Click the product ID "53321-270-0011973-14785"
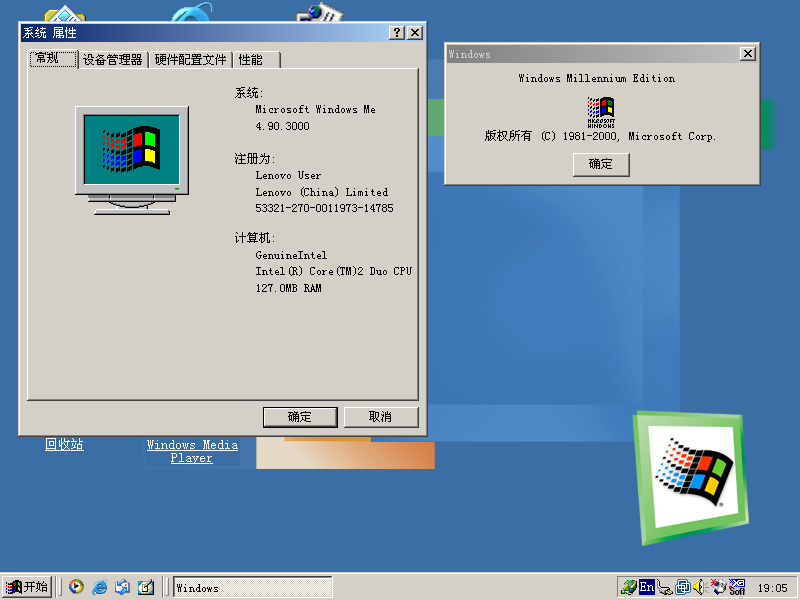 [x=324, y=208]
